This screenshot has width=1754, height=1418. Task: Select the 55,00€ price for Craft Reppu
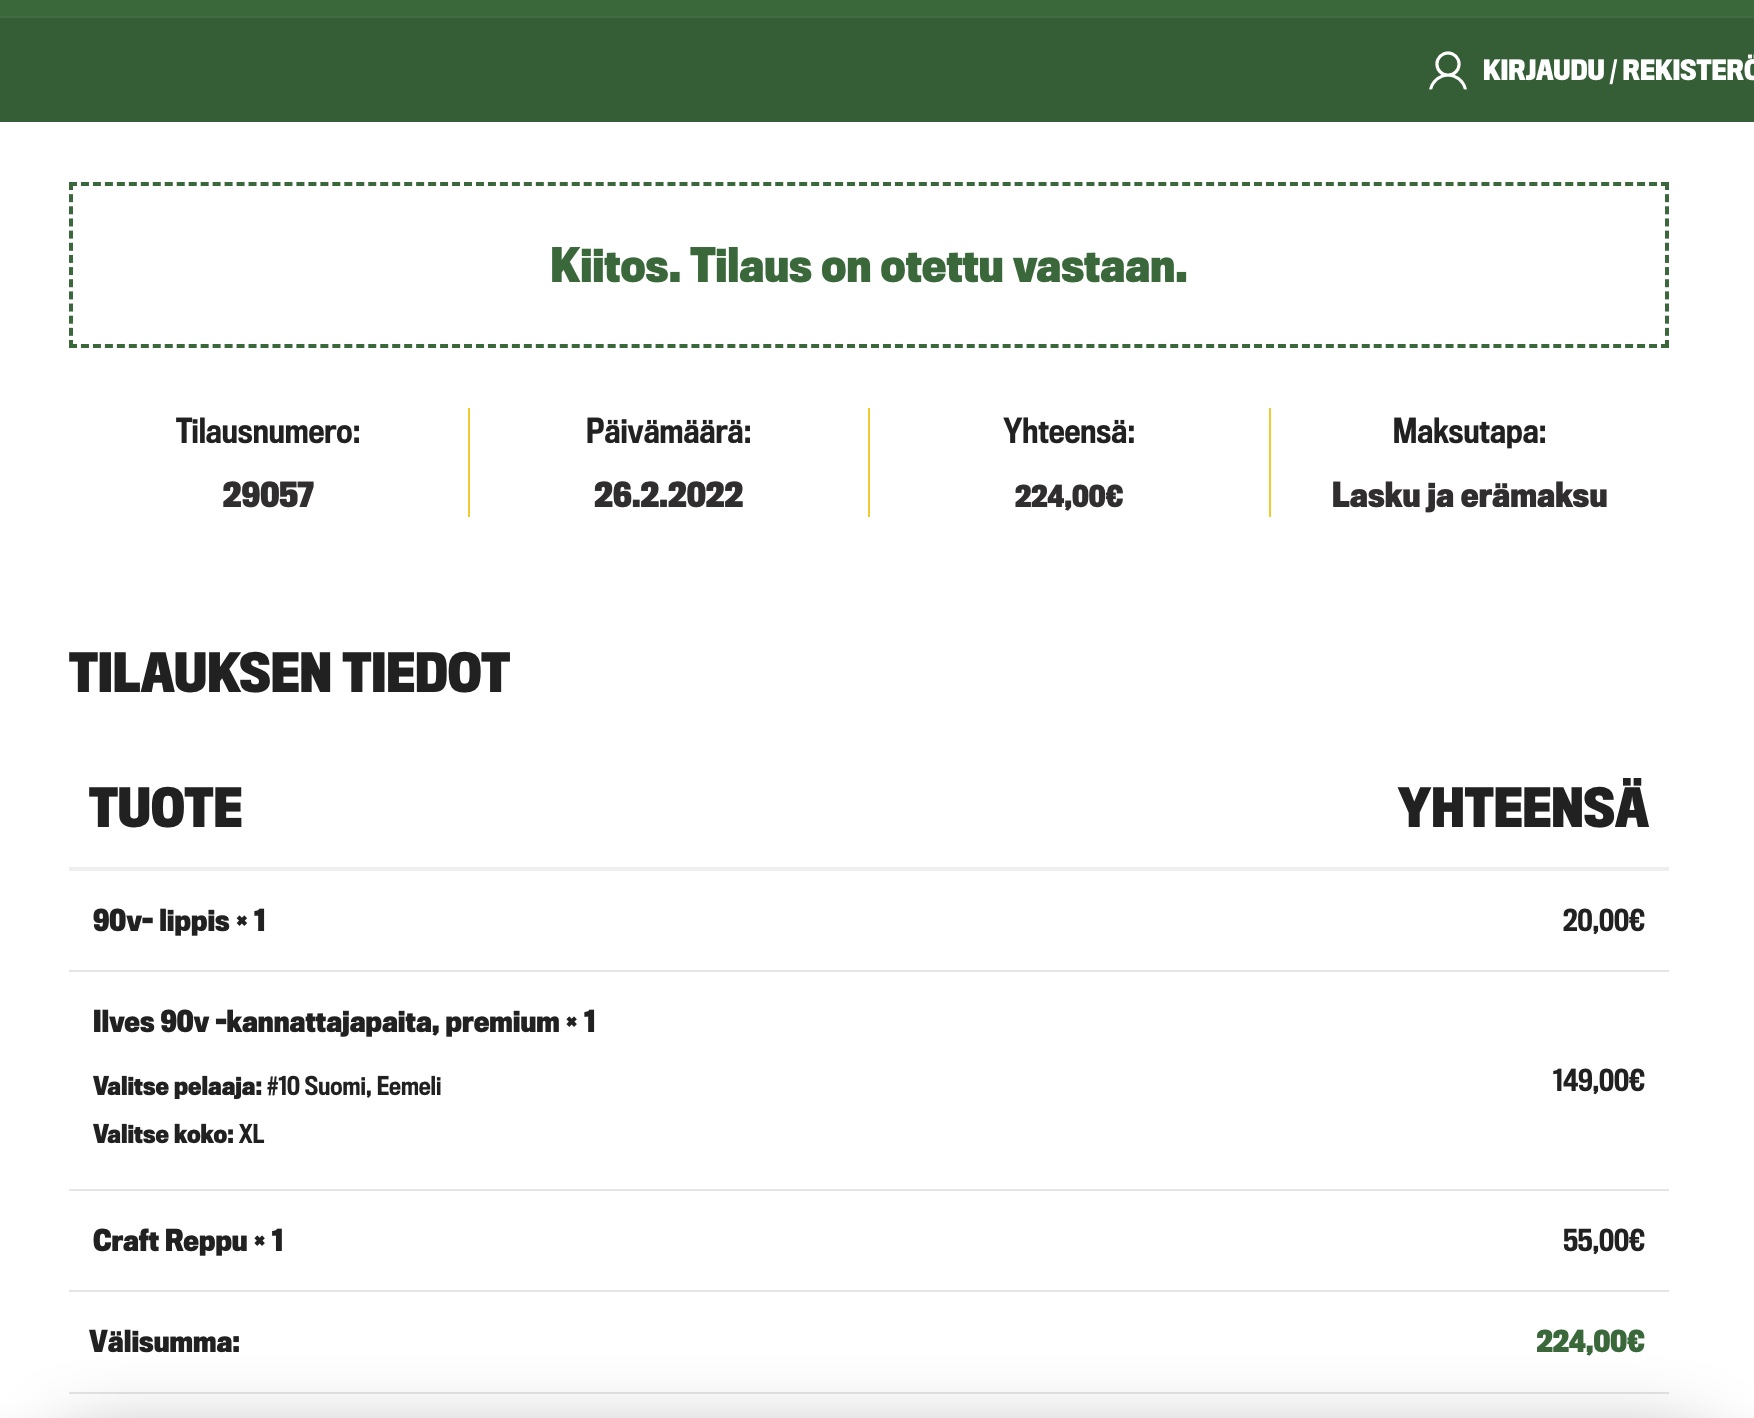1604,1241
